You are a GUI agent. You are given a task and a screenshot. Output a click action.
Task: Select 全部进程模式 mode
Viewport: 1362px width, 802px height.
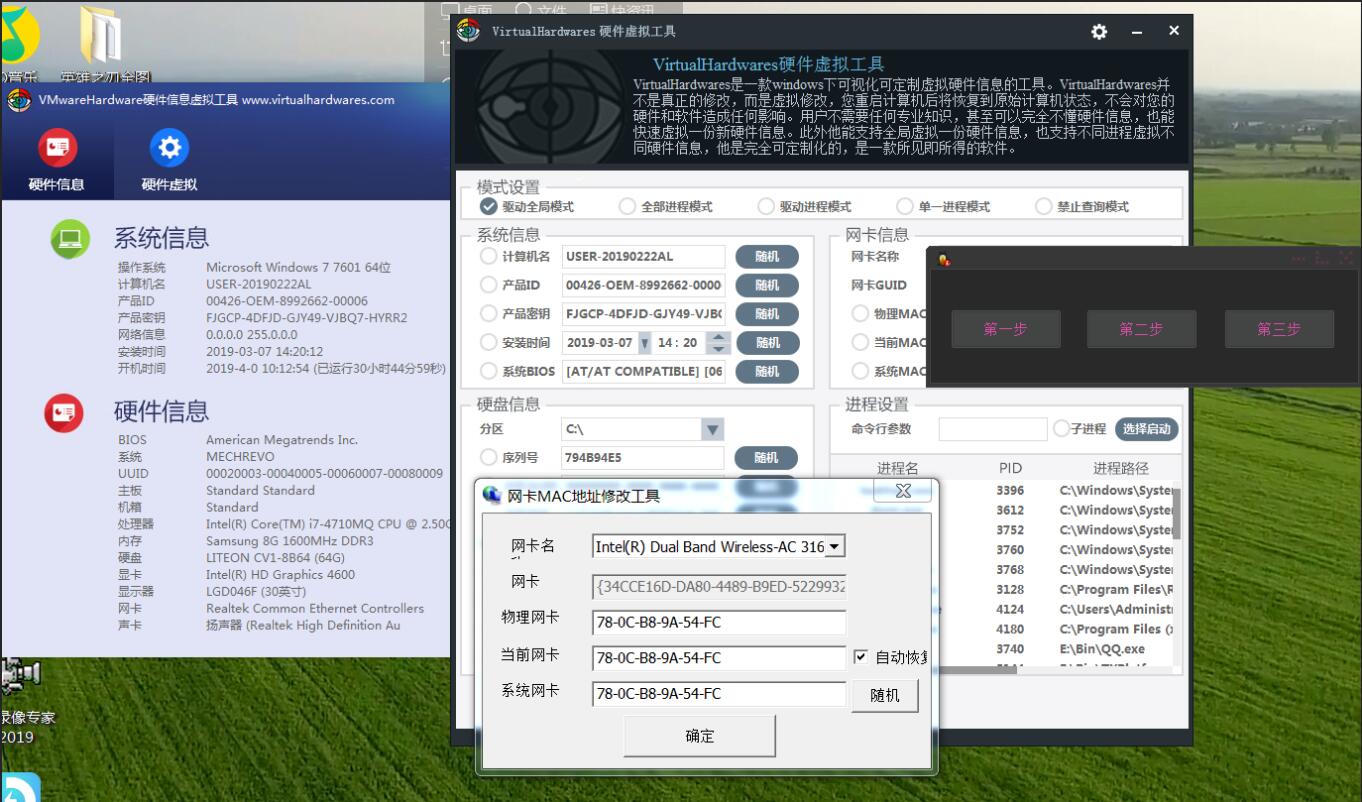tap(627, 206)
